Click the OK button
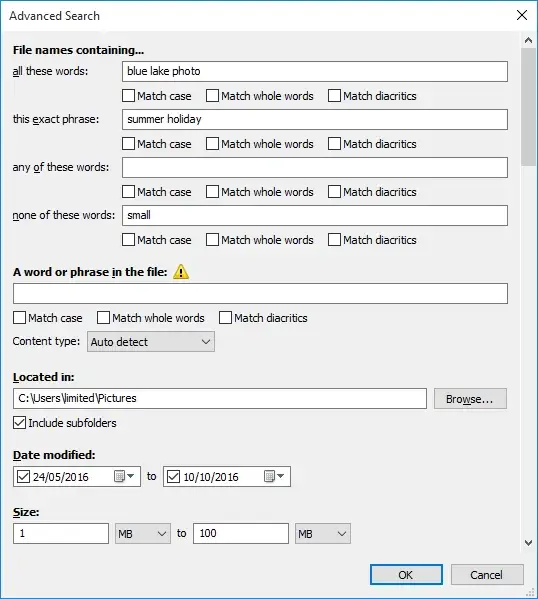Image resolution: width=538 pixels, height=599 pixels. 406,575
